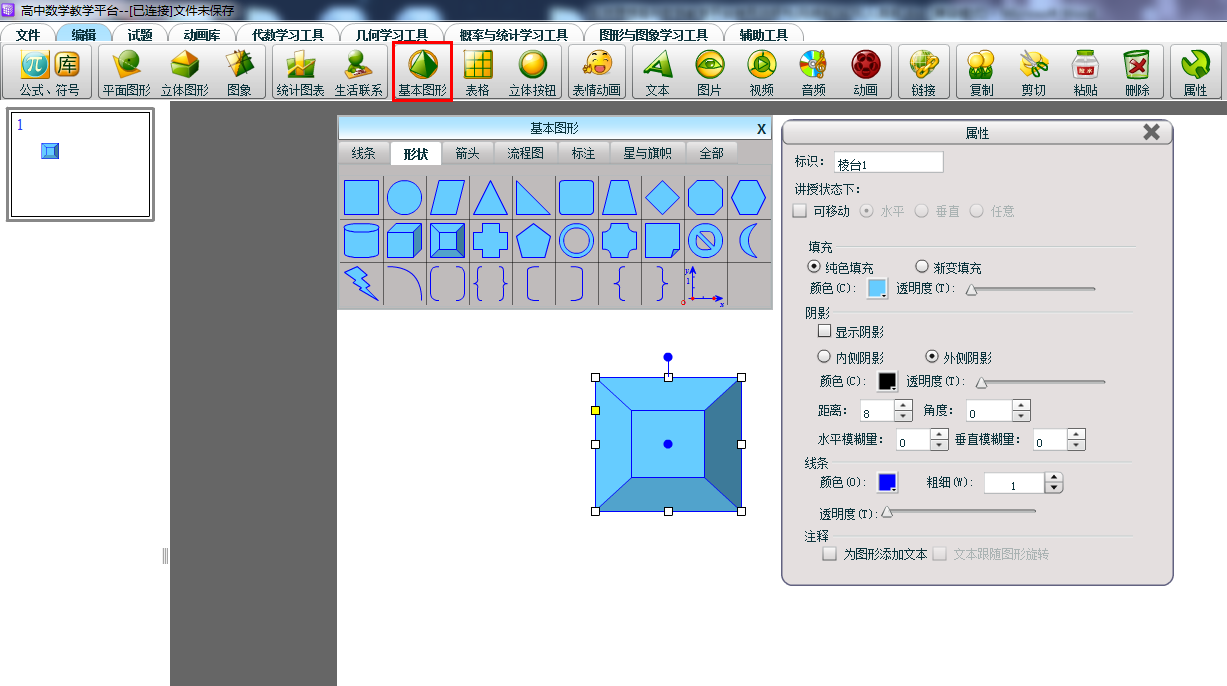Click the 表情动画 emoticon animation icon
Viewport: 1227px width, 686px height.
coord(596,72)
